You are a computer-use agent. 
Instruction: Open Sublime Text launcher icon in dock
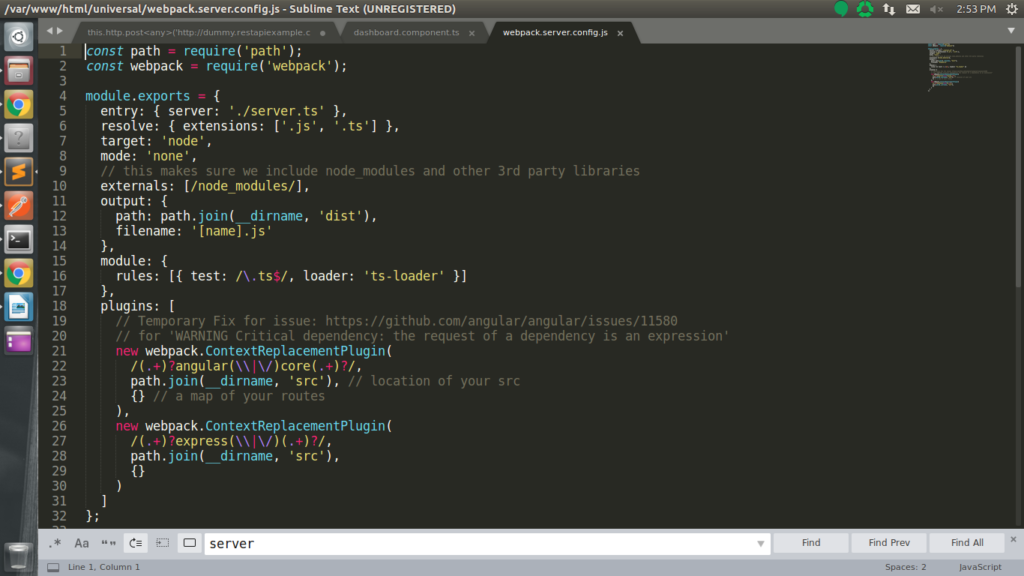coord(18,172)
